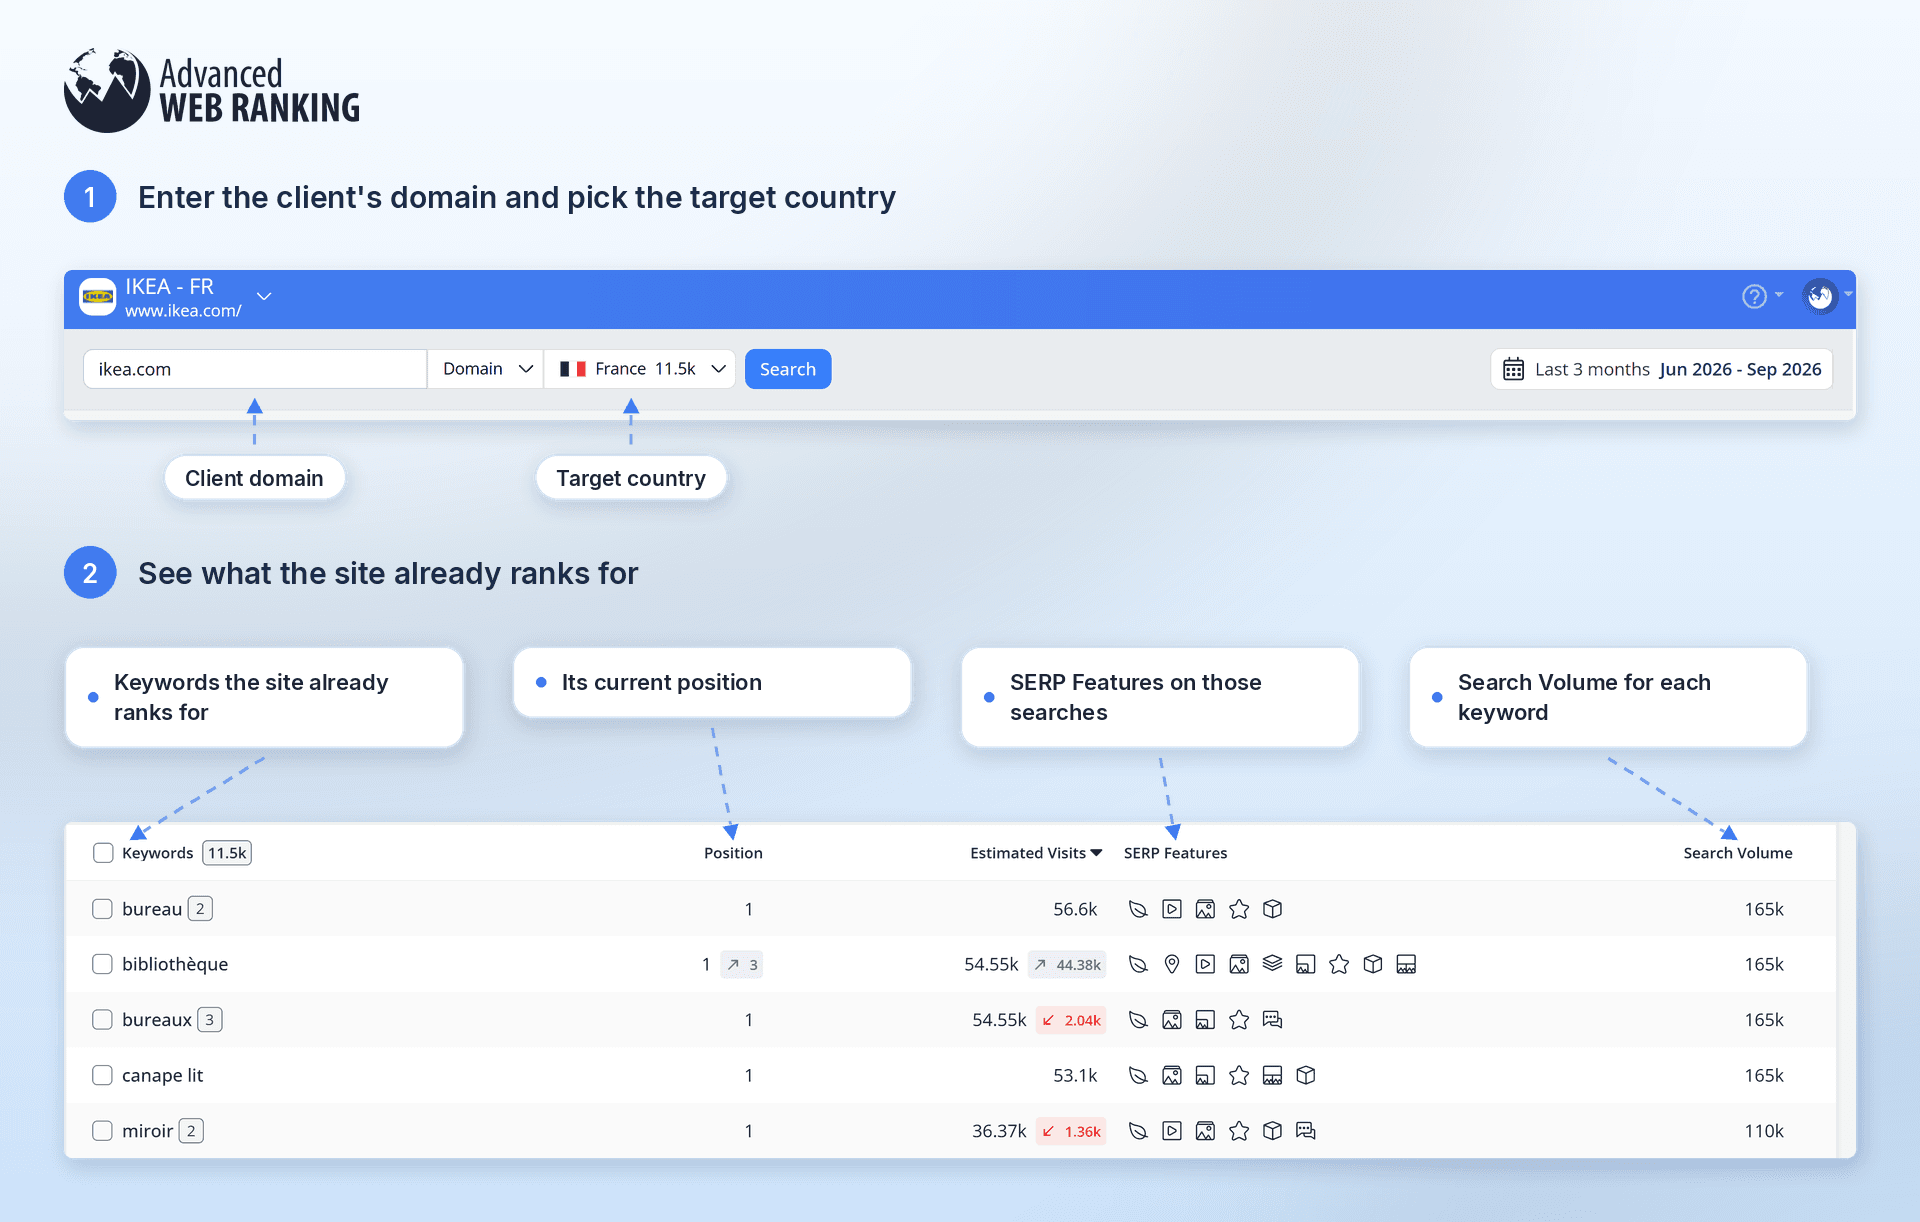Viewport: 1920px width, 1222px height.
Task: Click the cube icon in miroir row
Action: pos(1272,1131)
